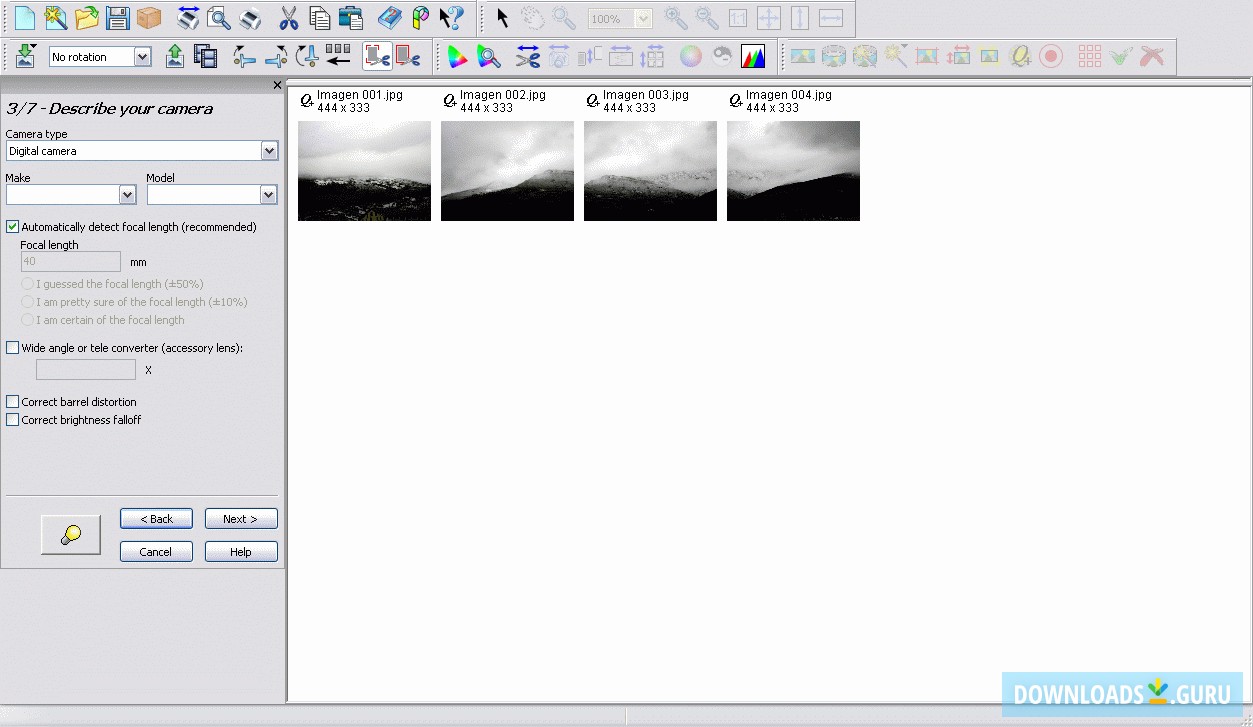1253x727 pixels.
Task: Select the Print Preview tool
Action: 217,18
